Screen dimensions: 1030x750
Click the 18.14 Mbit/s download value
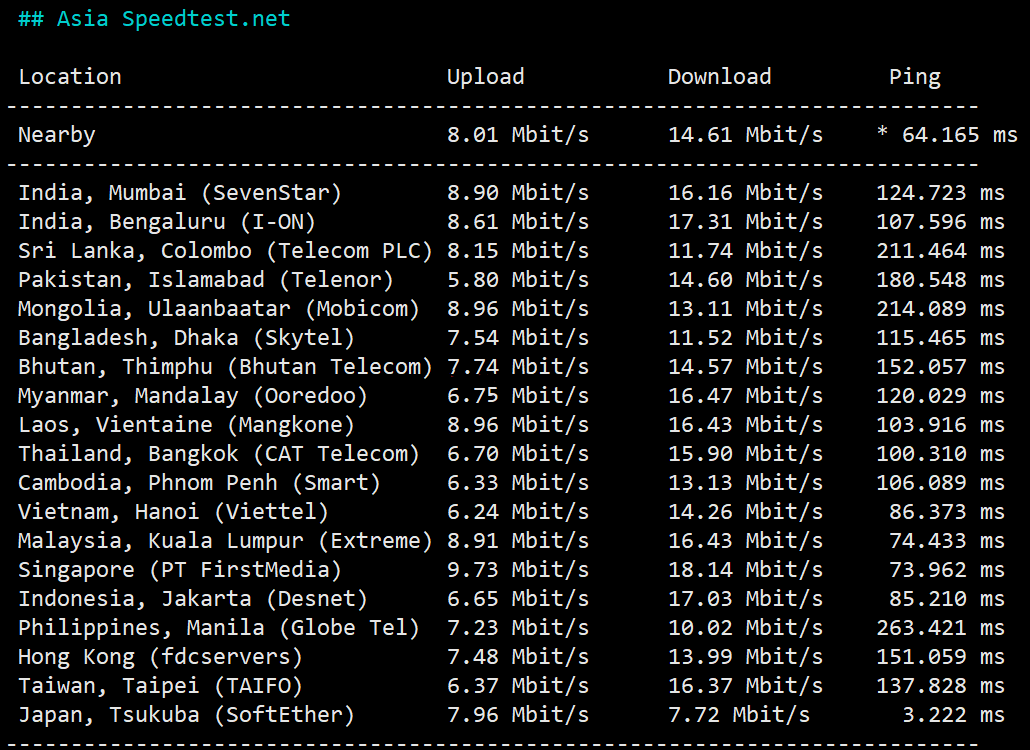[745, 570]
